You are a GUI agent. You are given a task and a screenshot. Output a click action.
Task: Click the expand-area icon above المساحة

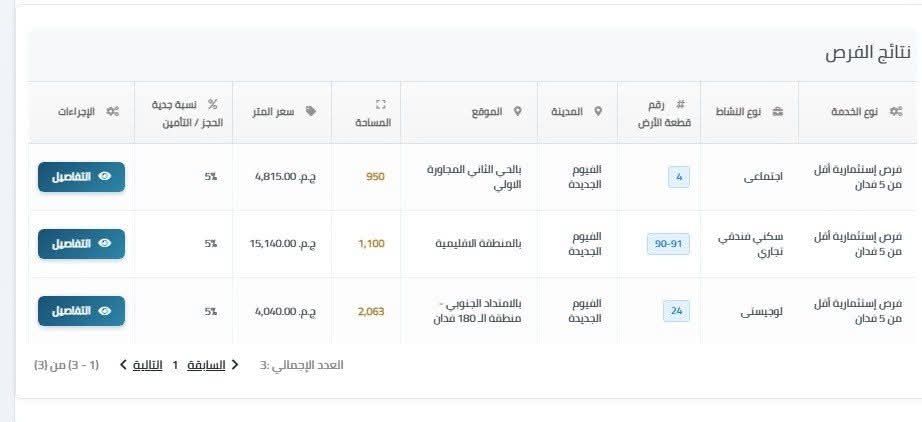point(380,105)
